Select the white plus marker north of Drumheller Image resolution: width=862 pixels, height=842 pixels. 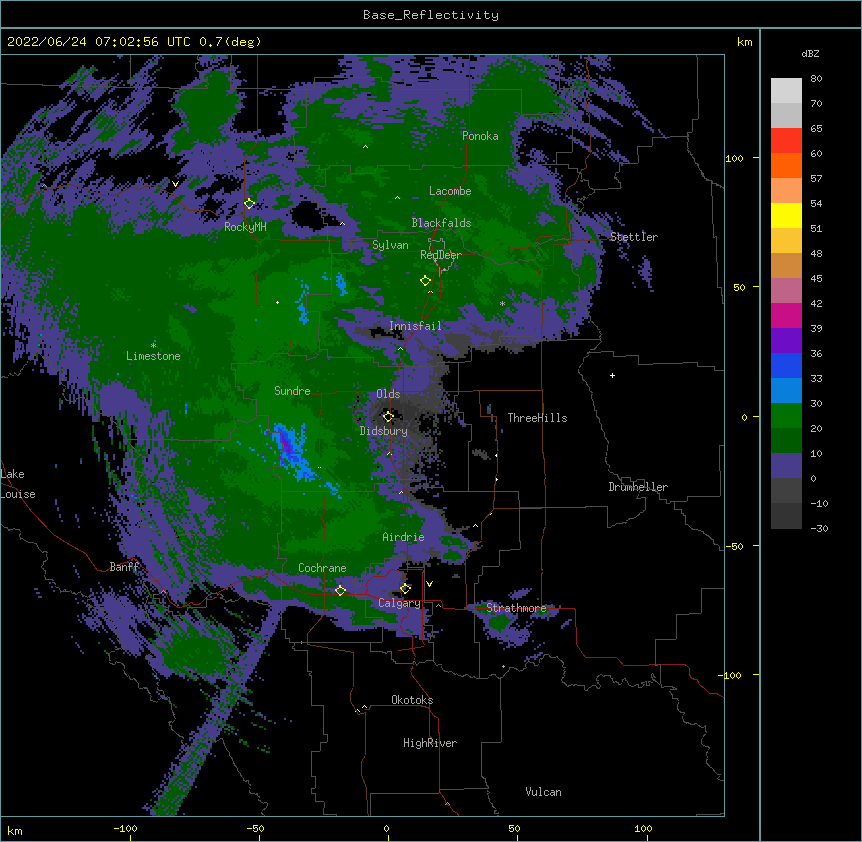click(x=612, y=376)
